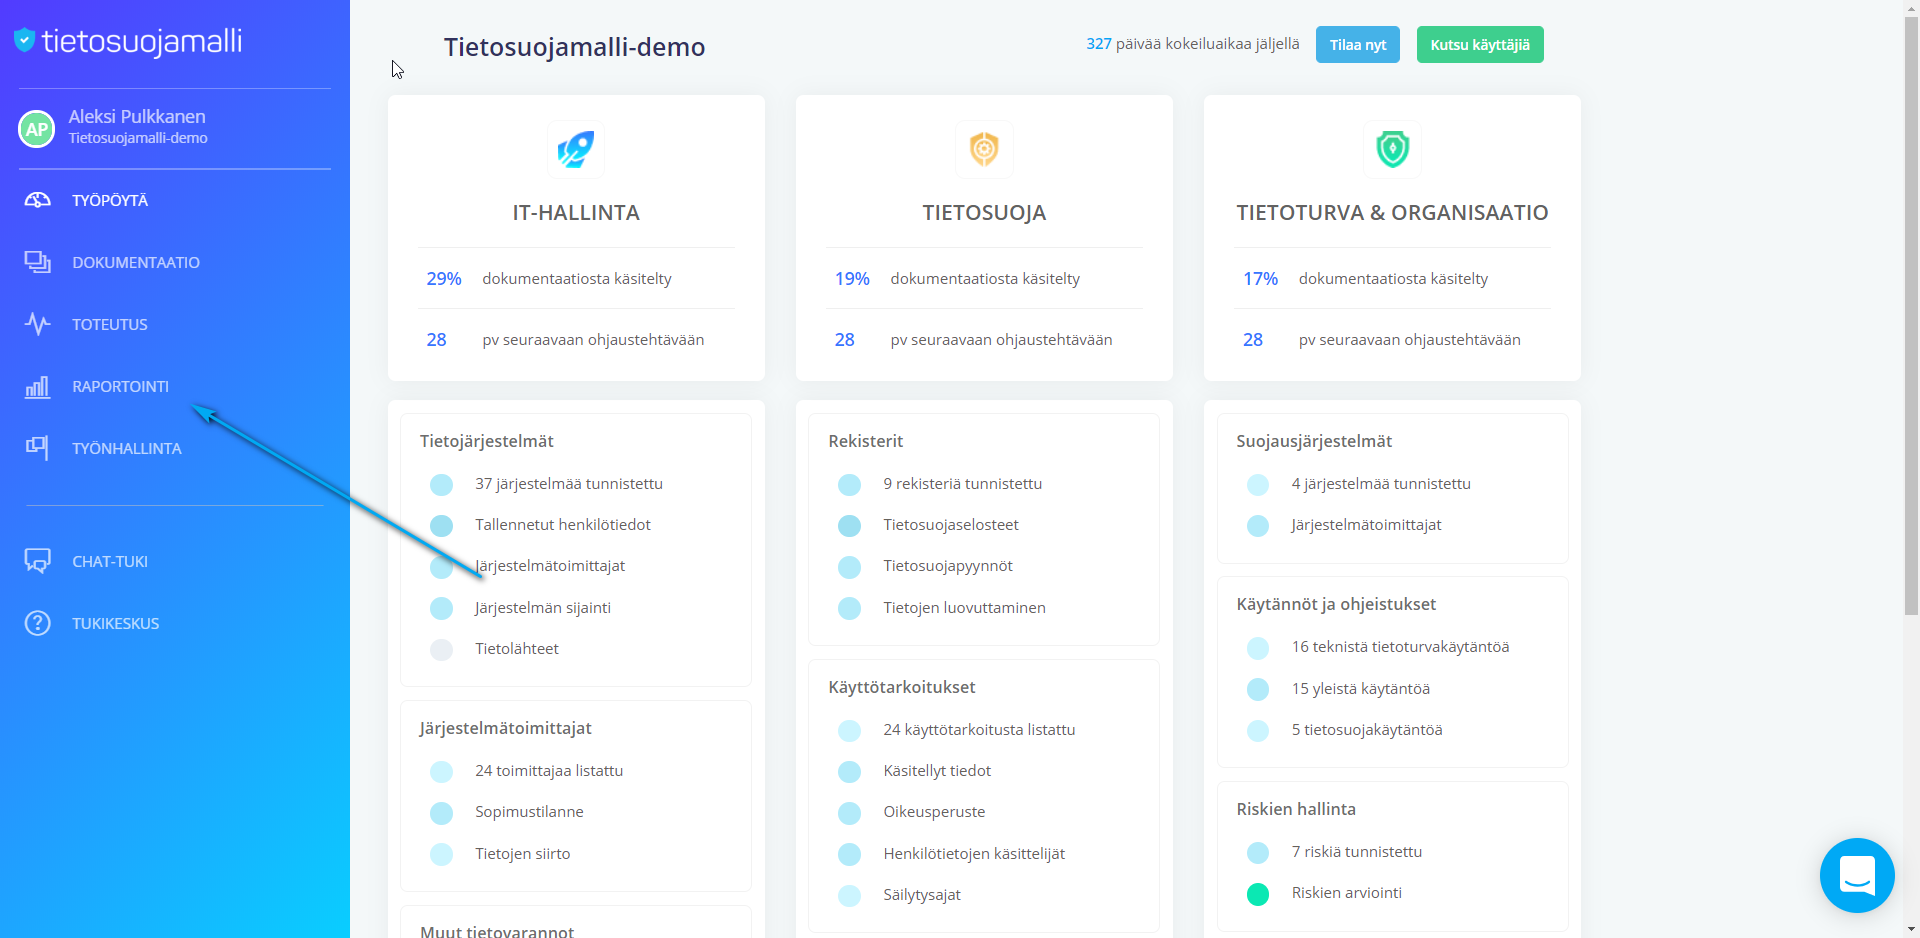Click the Työnhallinta flag icon

38,447
